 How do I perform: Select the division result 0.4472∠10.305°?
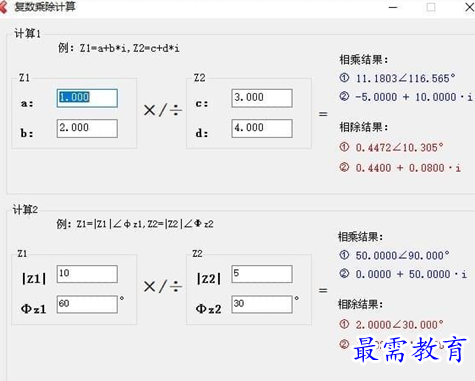pos(399,147)
